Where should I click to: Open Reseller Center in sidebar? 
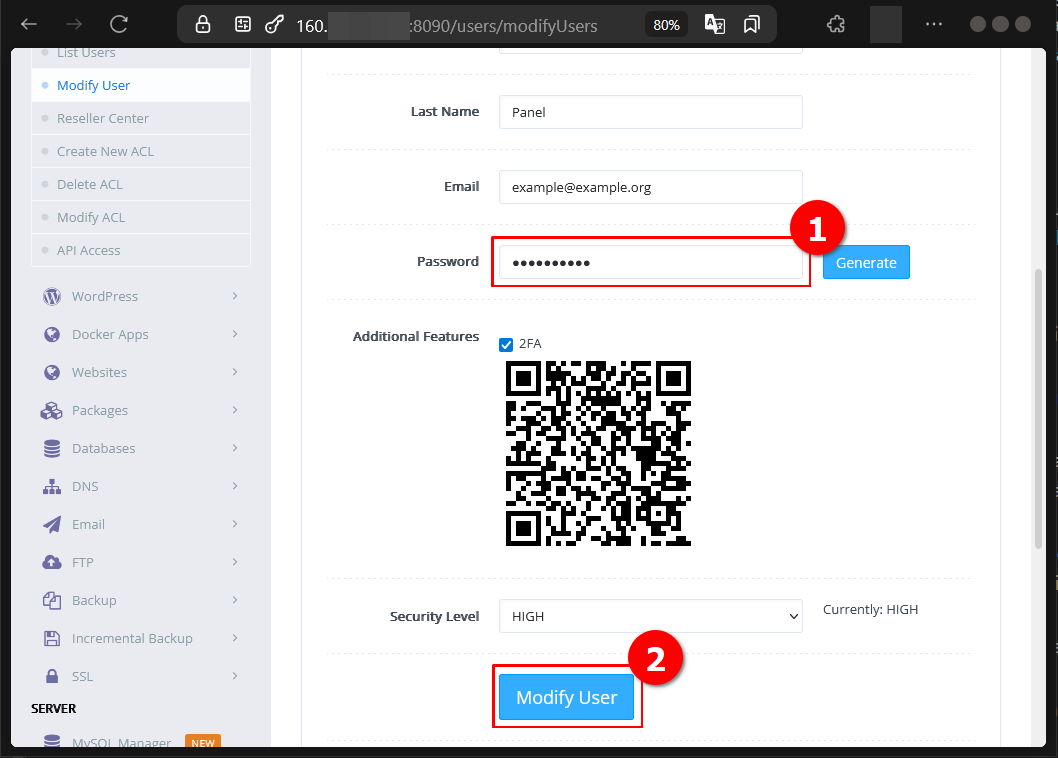(x=141, y=119)
